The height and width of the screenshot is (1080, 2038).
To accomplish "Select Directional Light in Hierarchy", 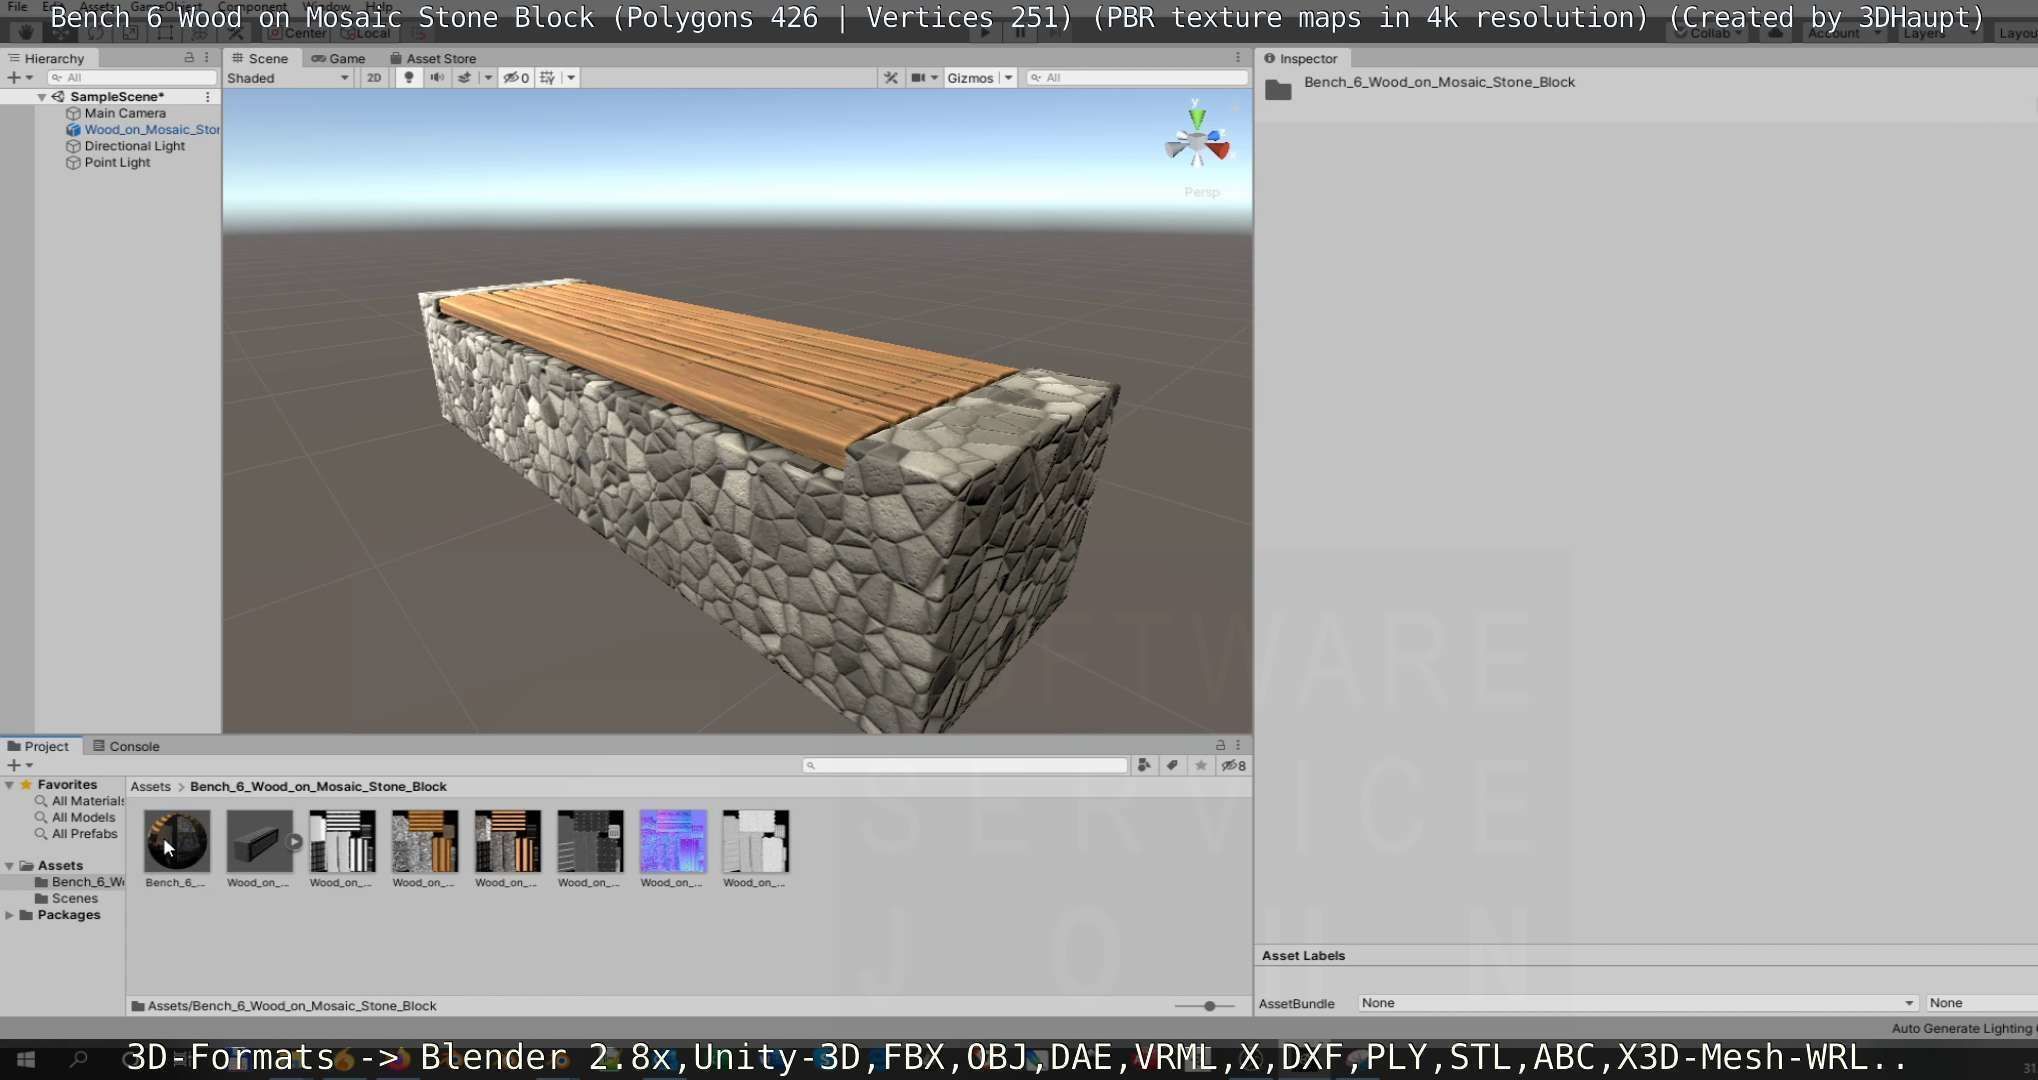I will [x=135, y=146].
